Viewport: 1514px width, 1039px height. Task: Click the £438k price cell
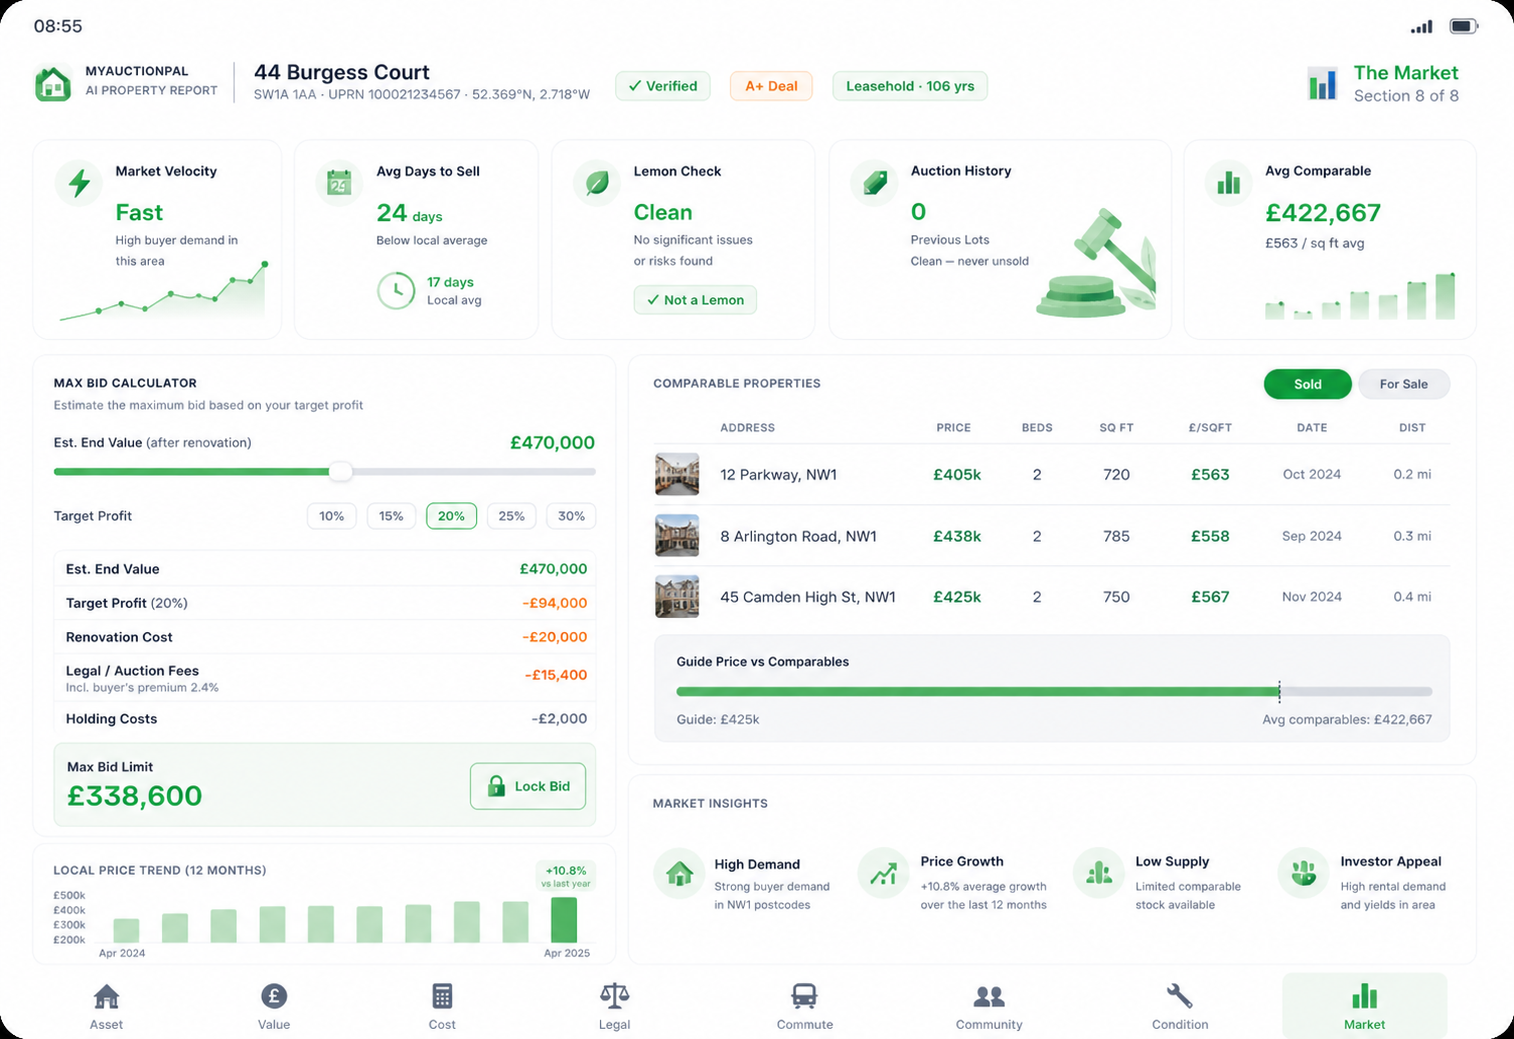(x=957, y=537)
